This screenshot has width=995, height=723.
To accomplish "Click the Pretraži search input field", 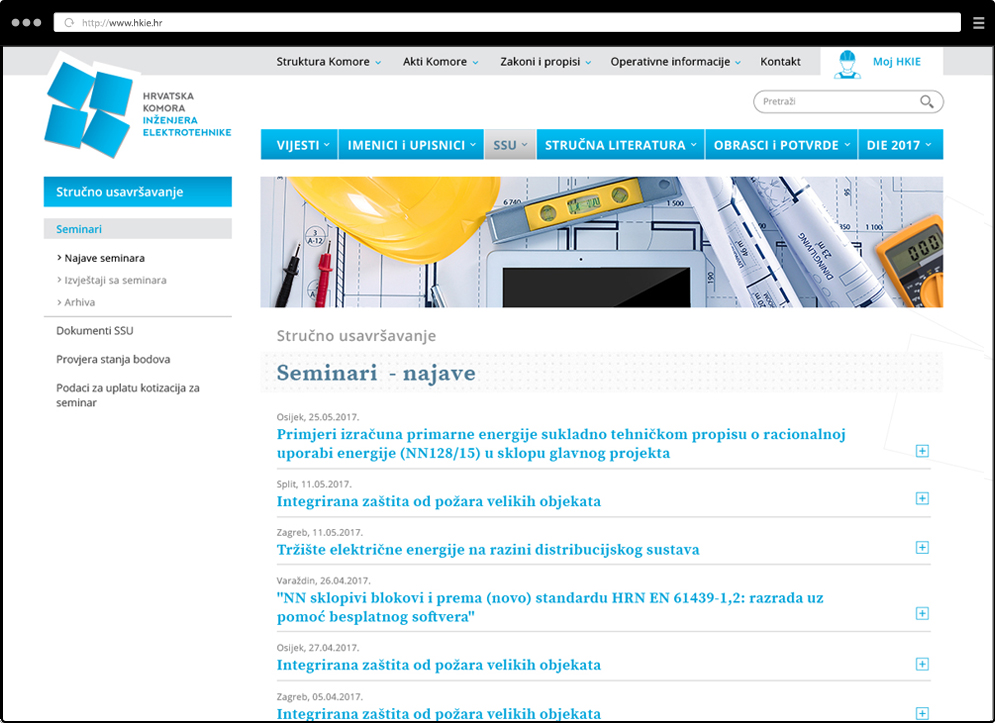I will [x=835, y=102].
